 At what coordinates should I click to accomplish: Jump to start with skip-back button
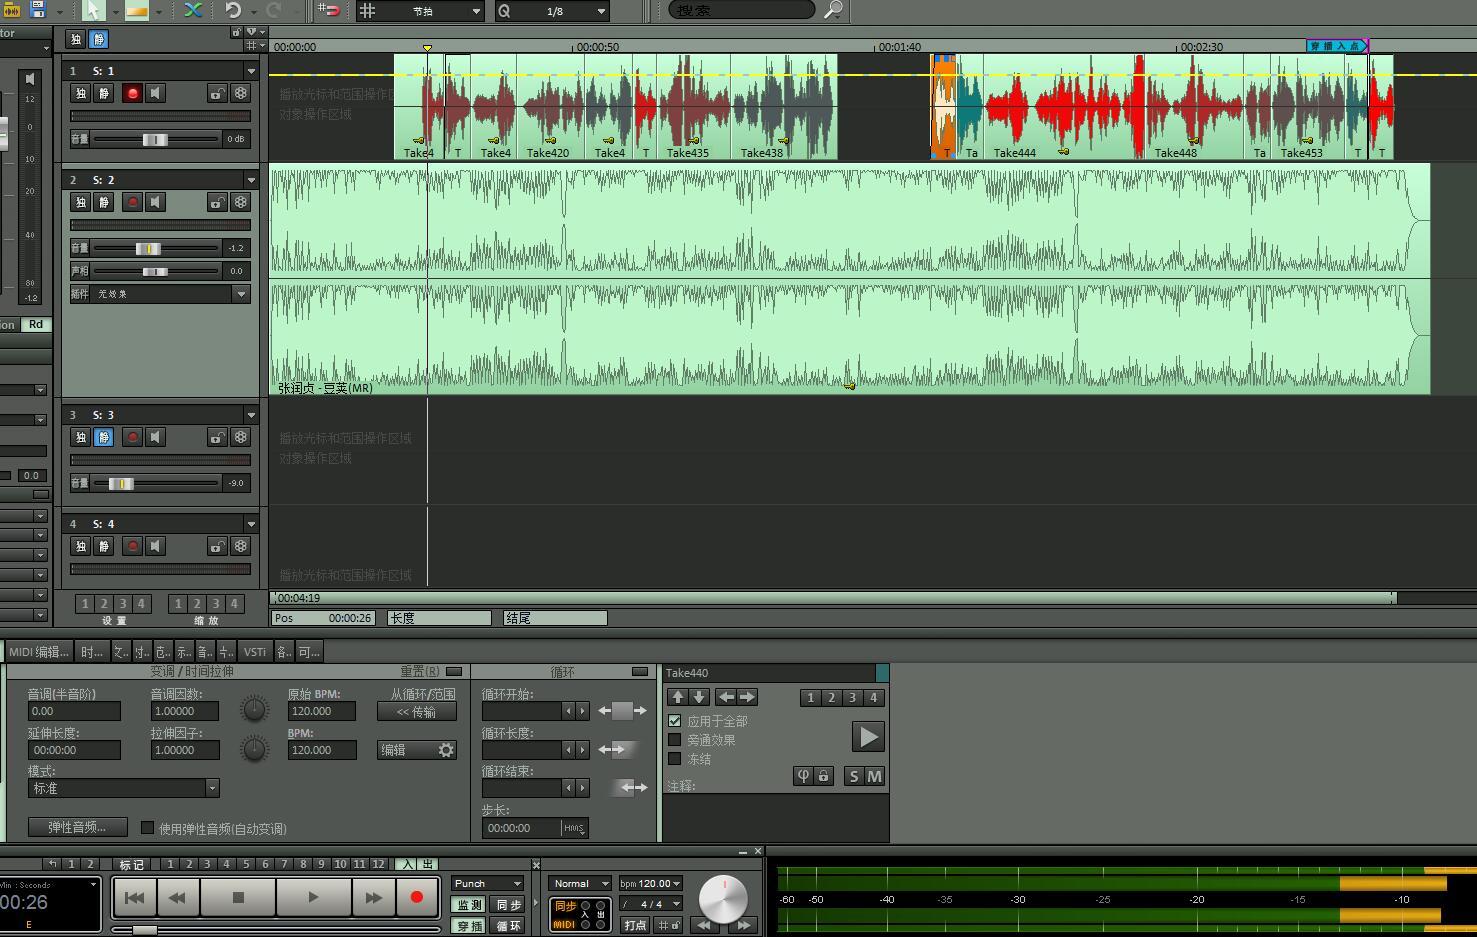pos(134,897)
